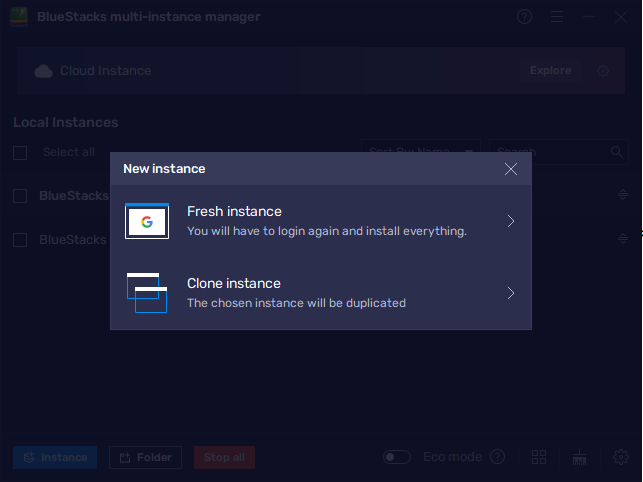The width and height of the screenshot is (643, 482).
Task: Click the Fresh instance Google icon
Action: click(x=146, y=221)
